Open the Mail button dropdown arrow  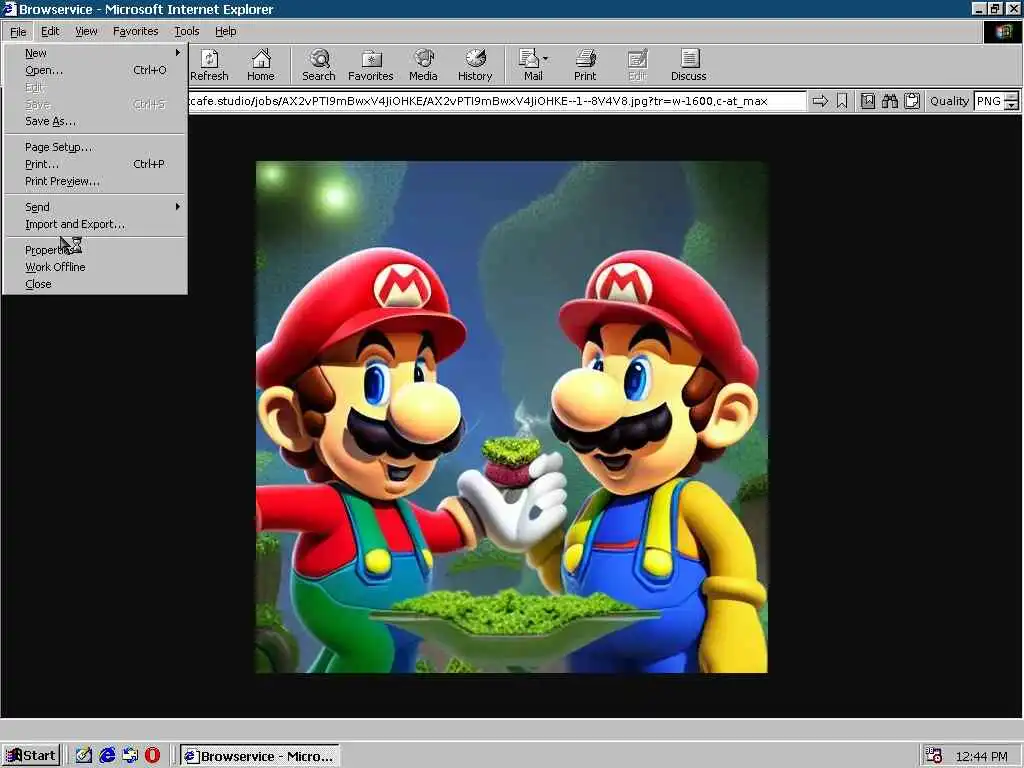click(545, 59)
